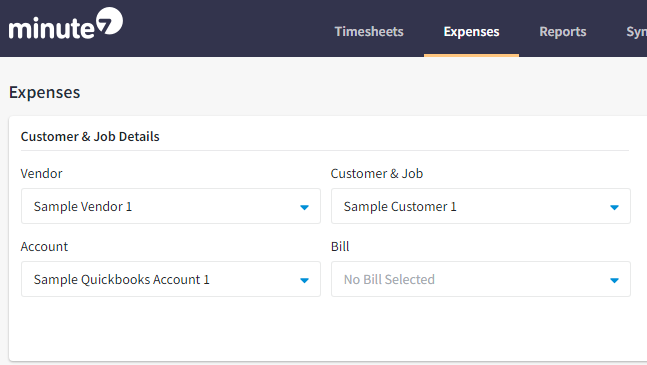This screenshot has width=647, height=365.
Task: Click the arrow beside Sample Quickbooks Account 1
Action: 305,280
